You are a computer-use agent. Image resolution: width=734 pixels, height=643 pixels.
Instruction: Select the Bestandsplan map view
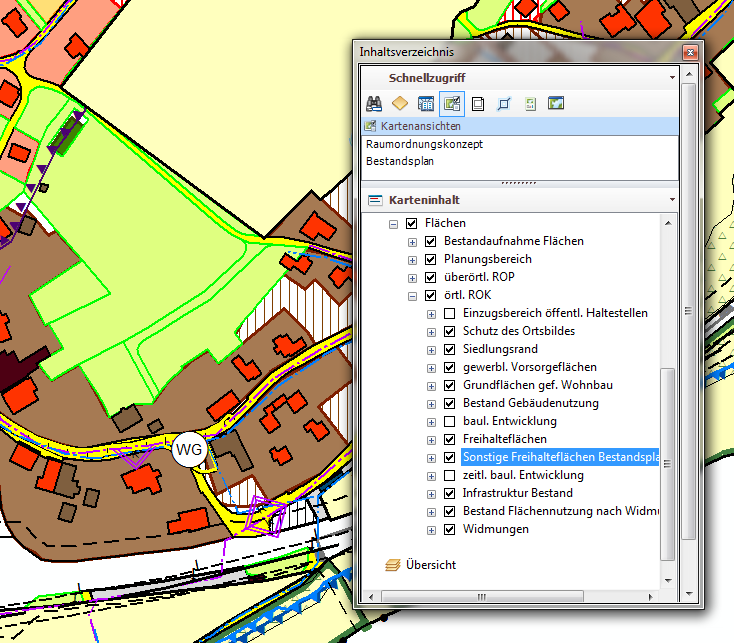(x=399, y=160)
